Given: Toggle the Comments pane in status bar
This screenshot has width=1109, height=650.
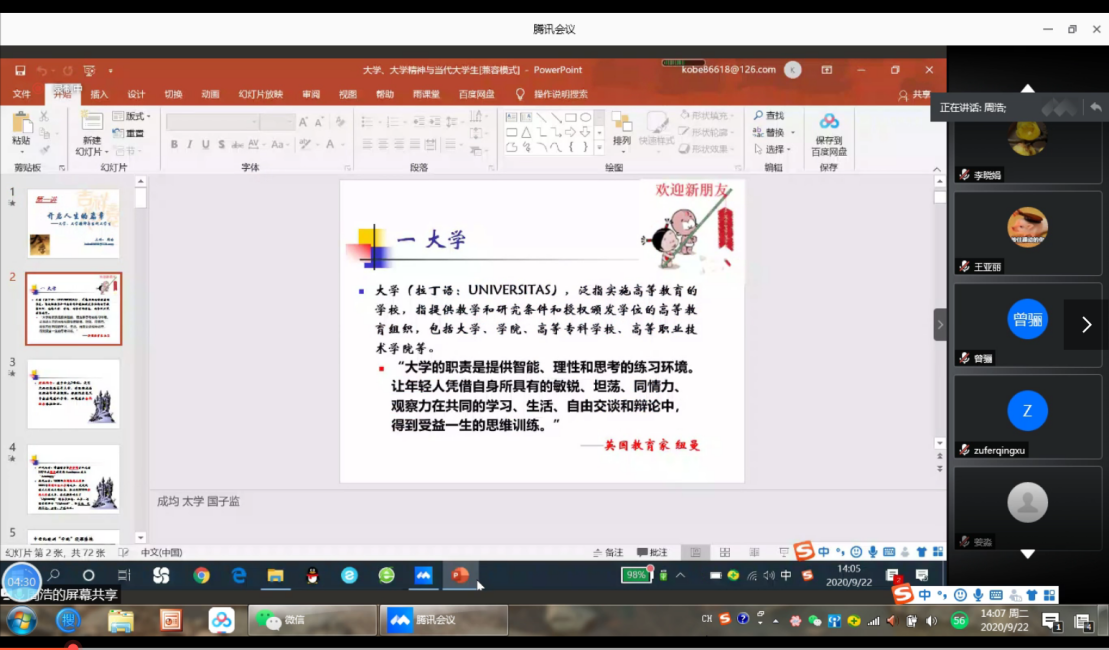Looking at the screenshot, I should (x=651, y=552).
